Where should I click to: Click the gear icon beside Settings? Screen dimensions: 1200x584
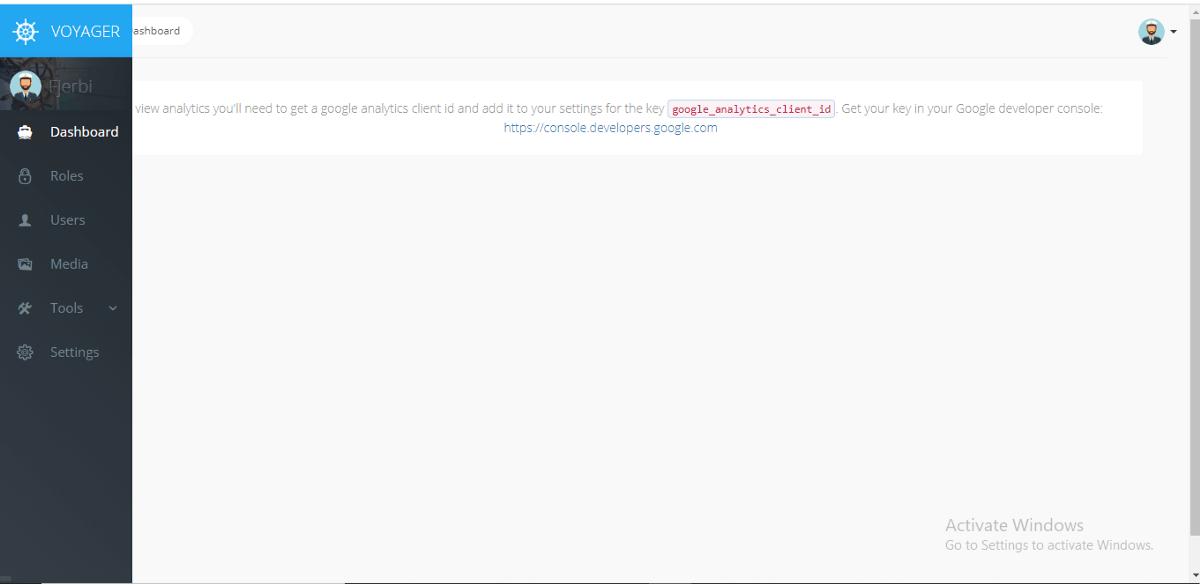24,351
